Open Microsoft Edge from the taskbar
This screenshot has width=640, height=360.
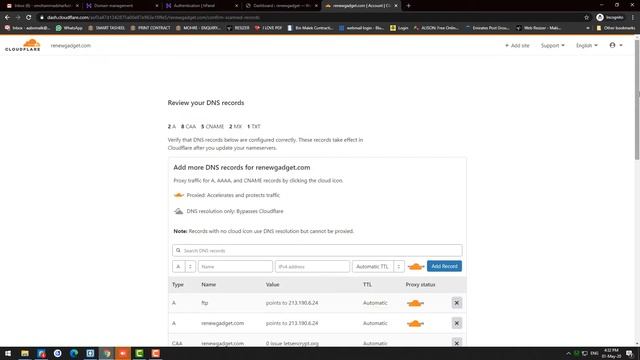click(74, 353)
